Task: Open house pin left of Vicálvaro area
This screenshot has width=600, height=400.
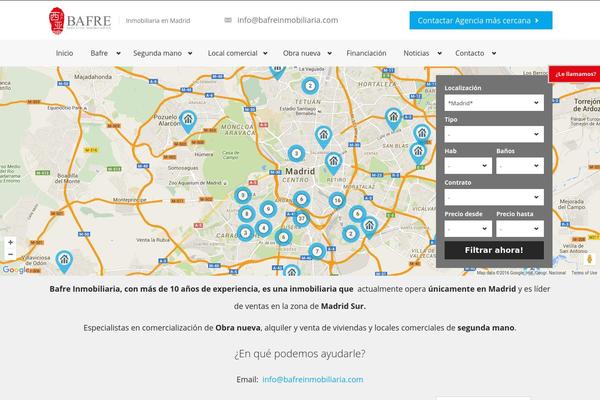Action: 369,227
